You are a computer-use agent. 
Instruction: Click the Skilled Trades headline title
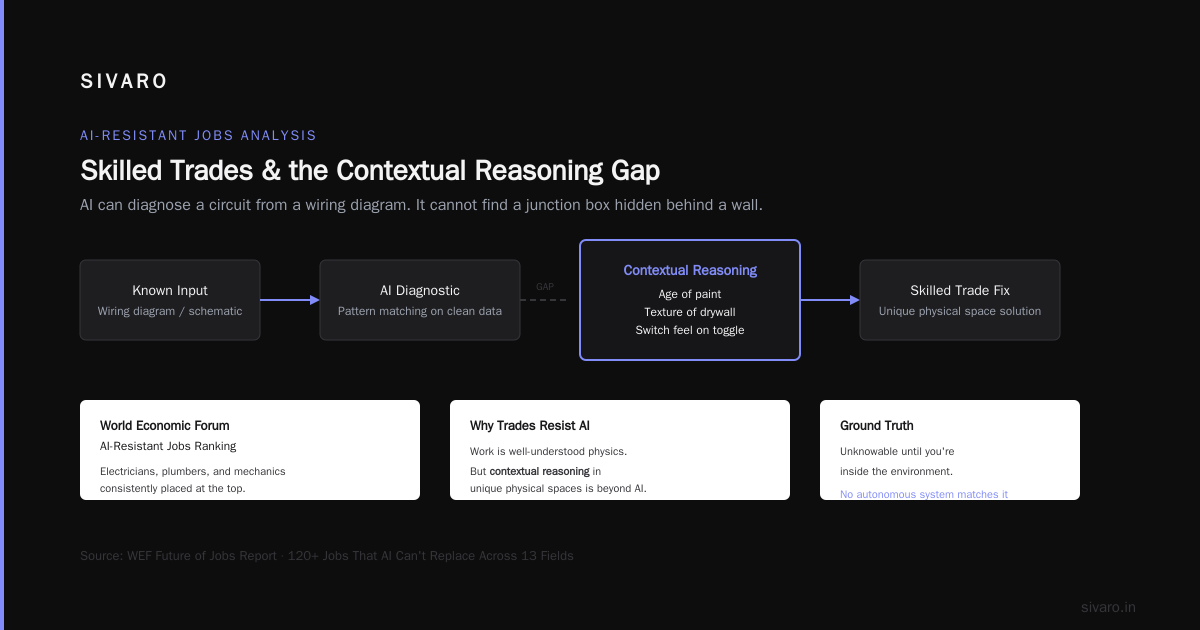point(370,170)
